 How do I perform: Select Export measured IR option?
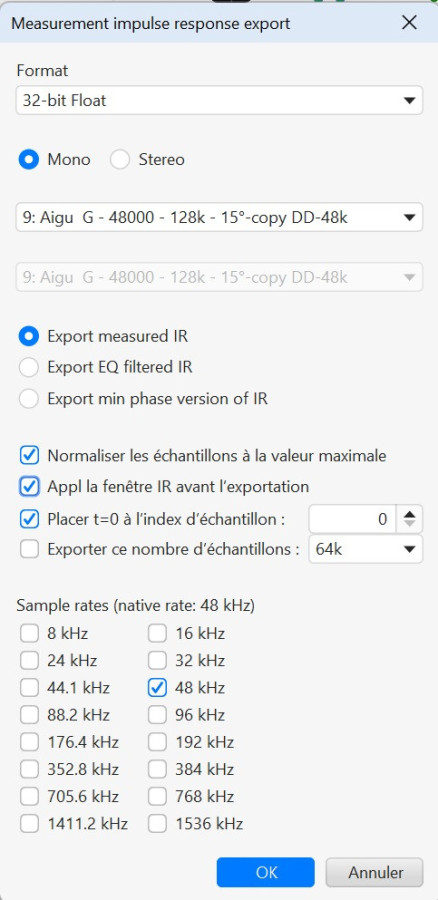tap(29, 336)
